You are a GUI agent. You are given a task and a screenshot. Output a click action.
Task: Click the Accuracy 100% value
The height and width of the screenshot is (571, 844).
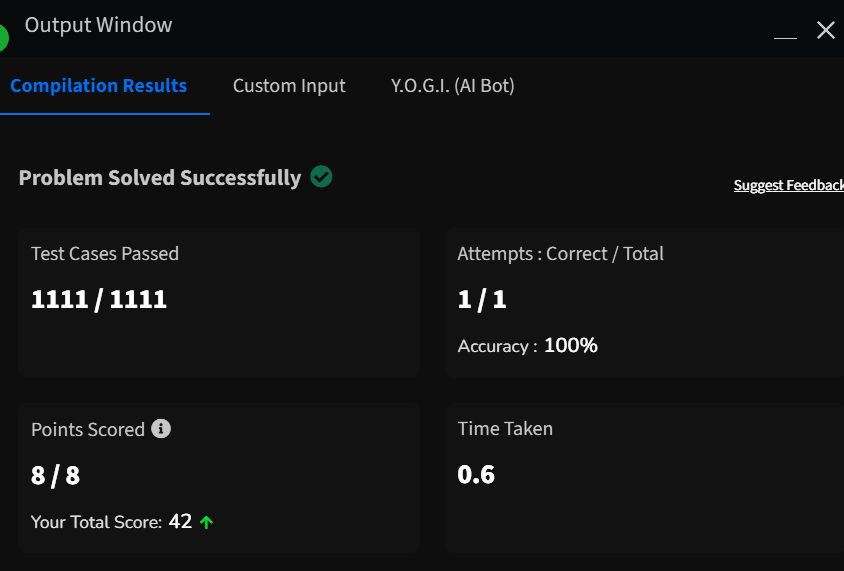[x=571, y=346]
